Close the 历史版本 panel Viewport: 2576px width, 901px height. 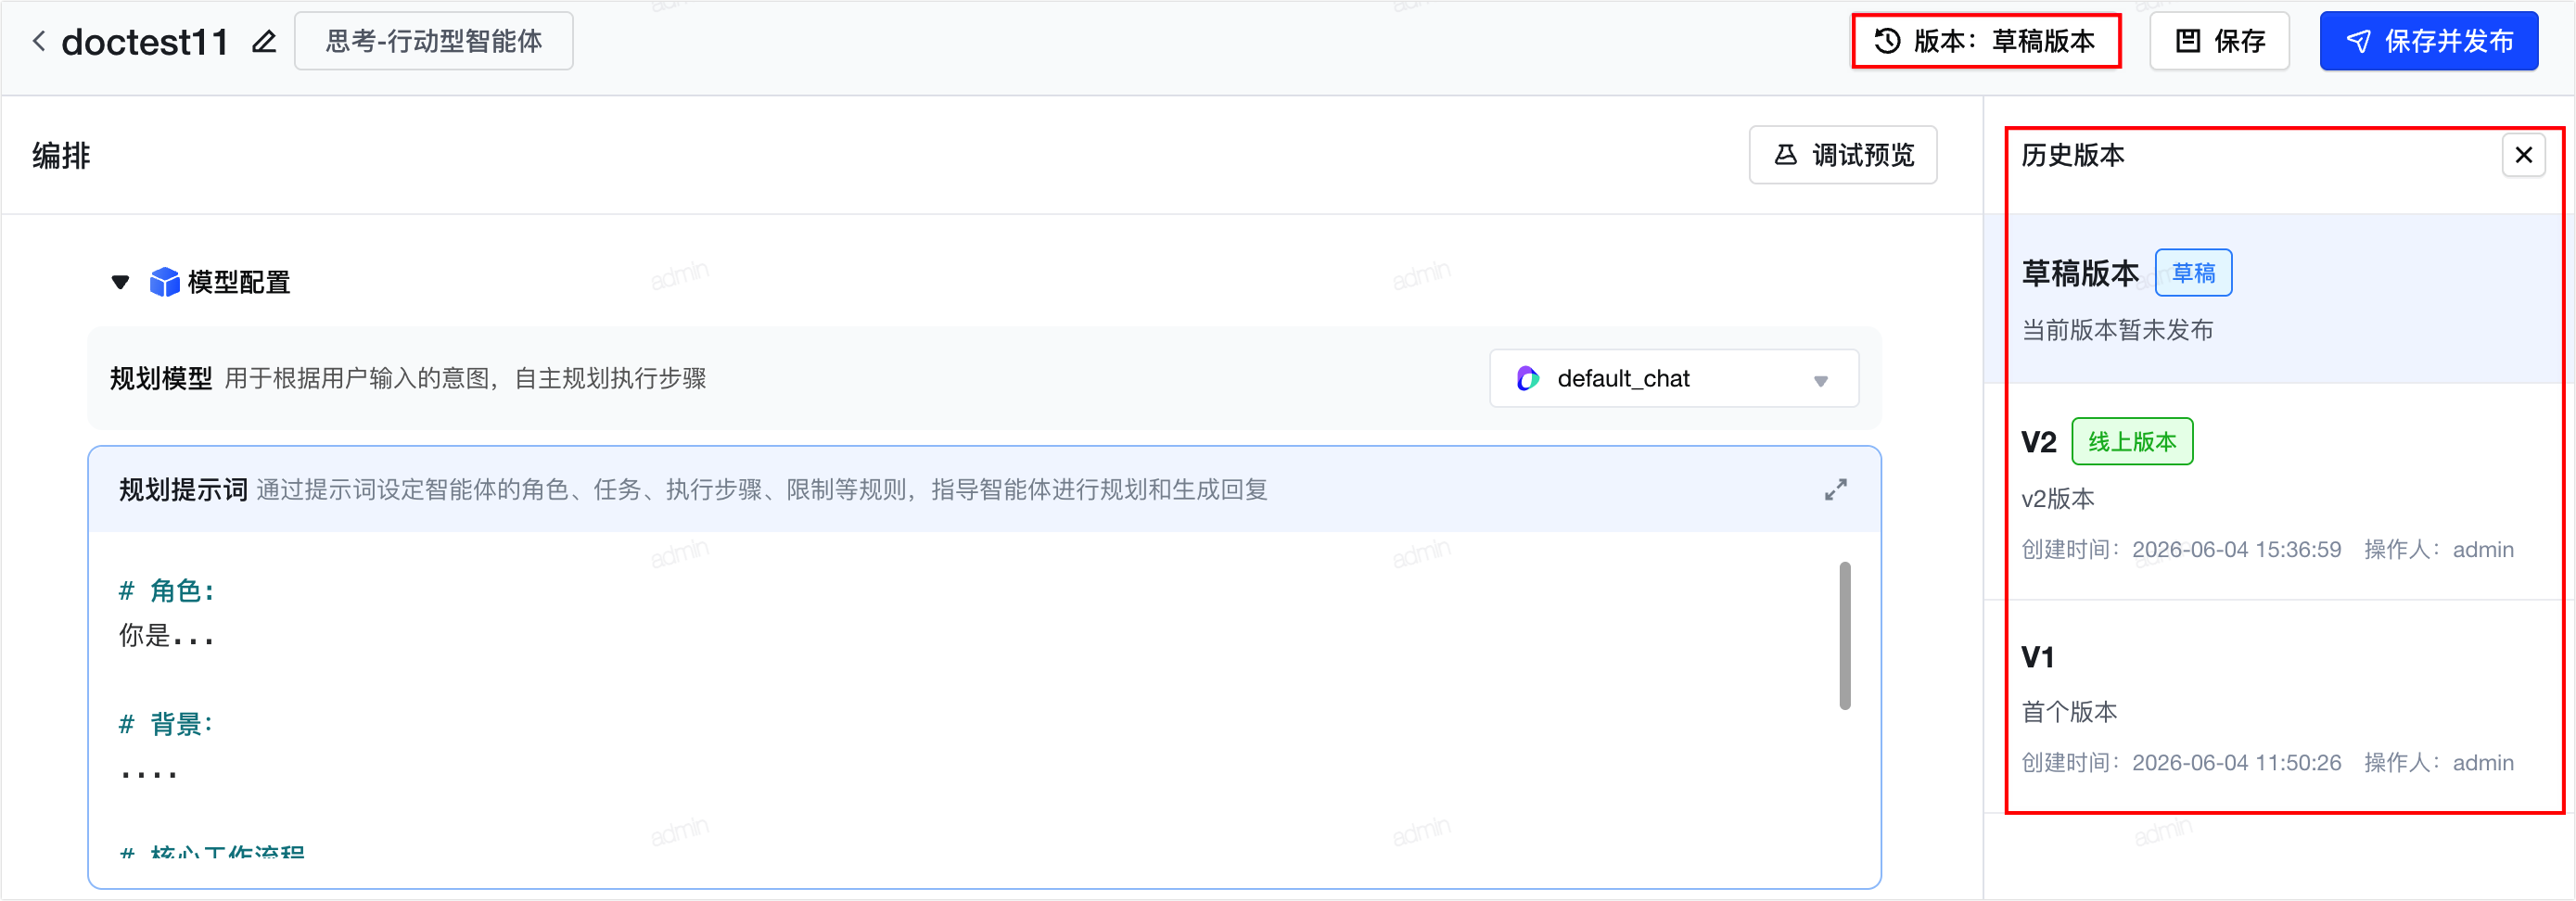(x=2523, y=155)
